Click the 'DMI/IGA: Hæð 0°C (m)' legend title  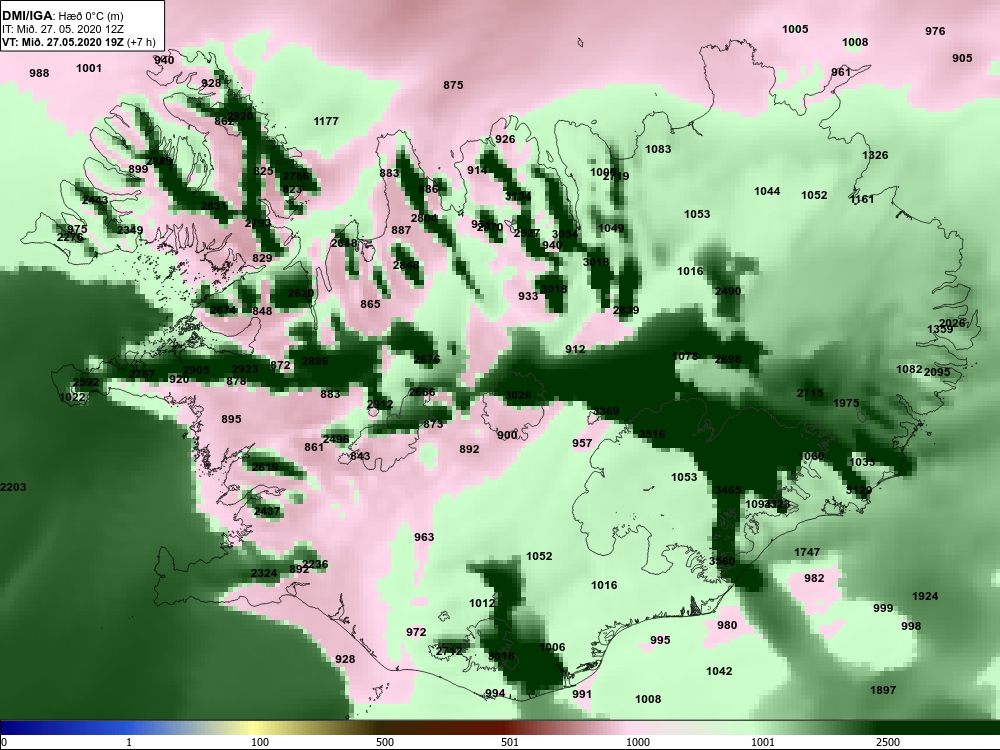(x=62, y=16)
